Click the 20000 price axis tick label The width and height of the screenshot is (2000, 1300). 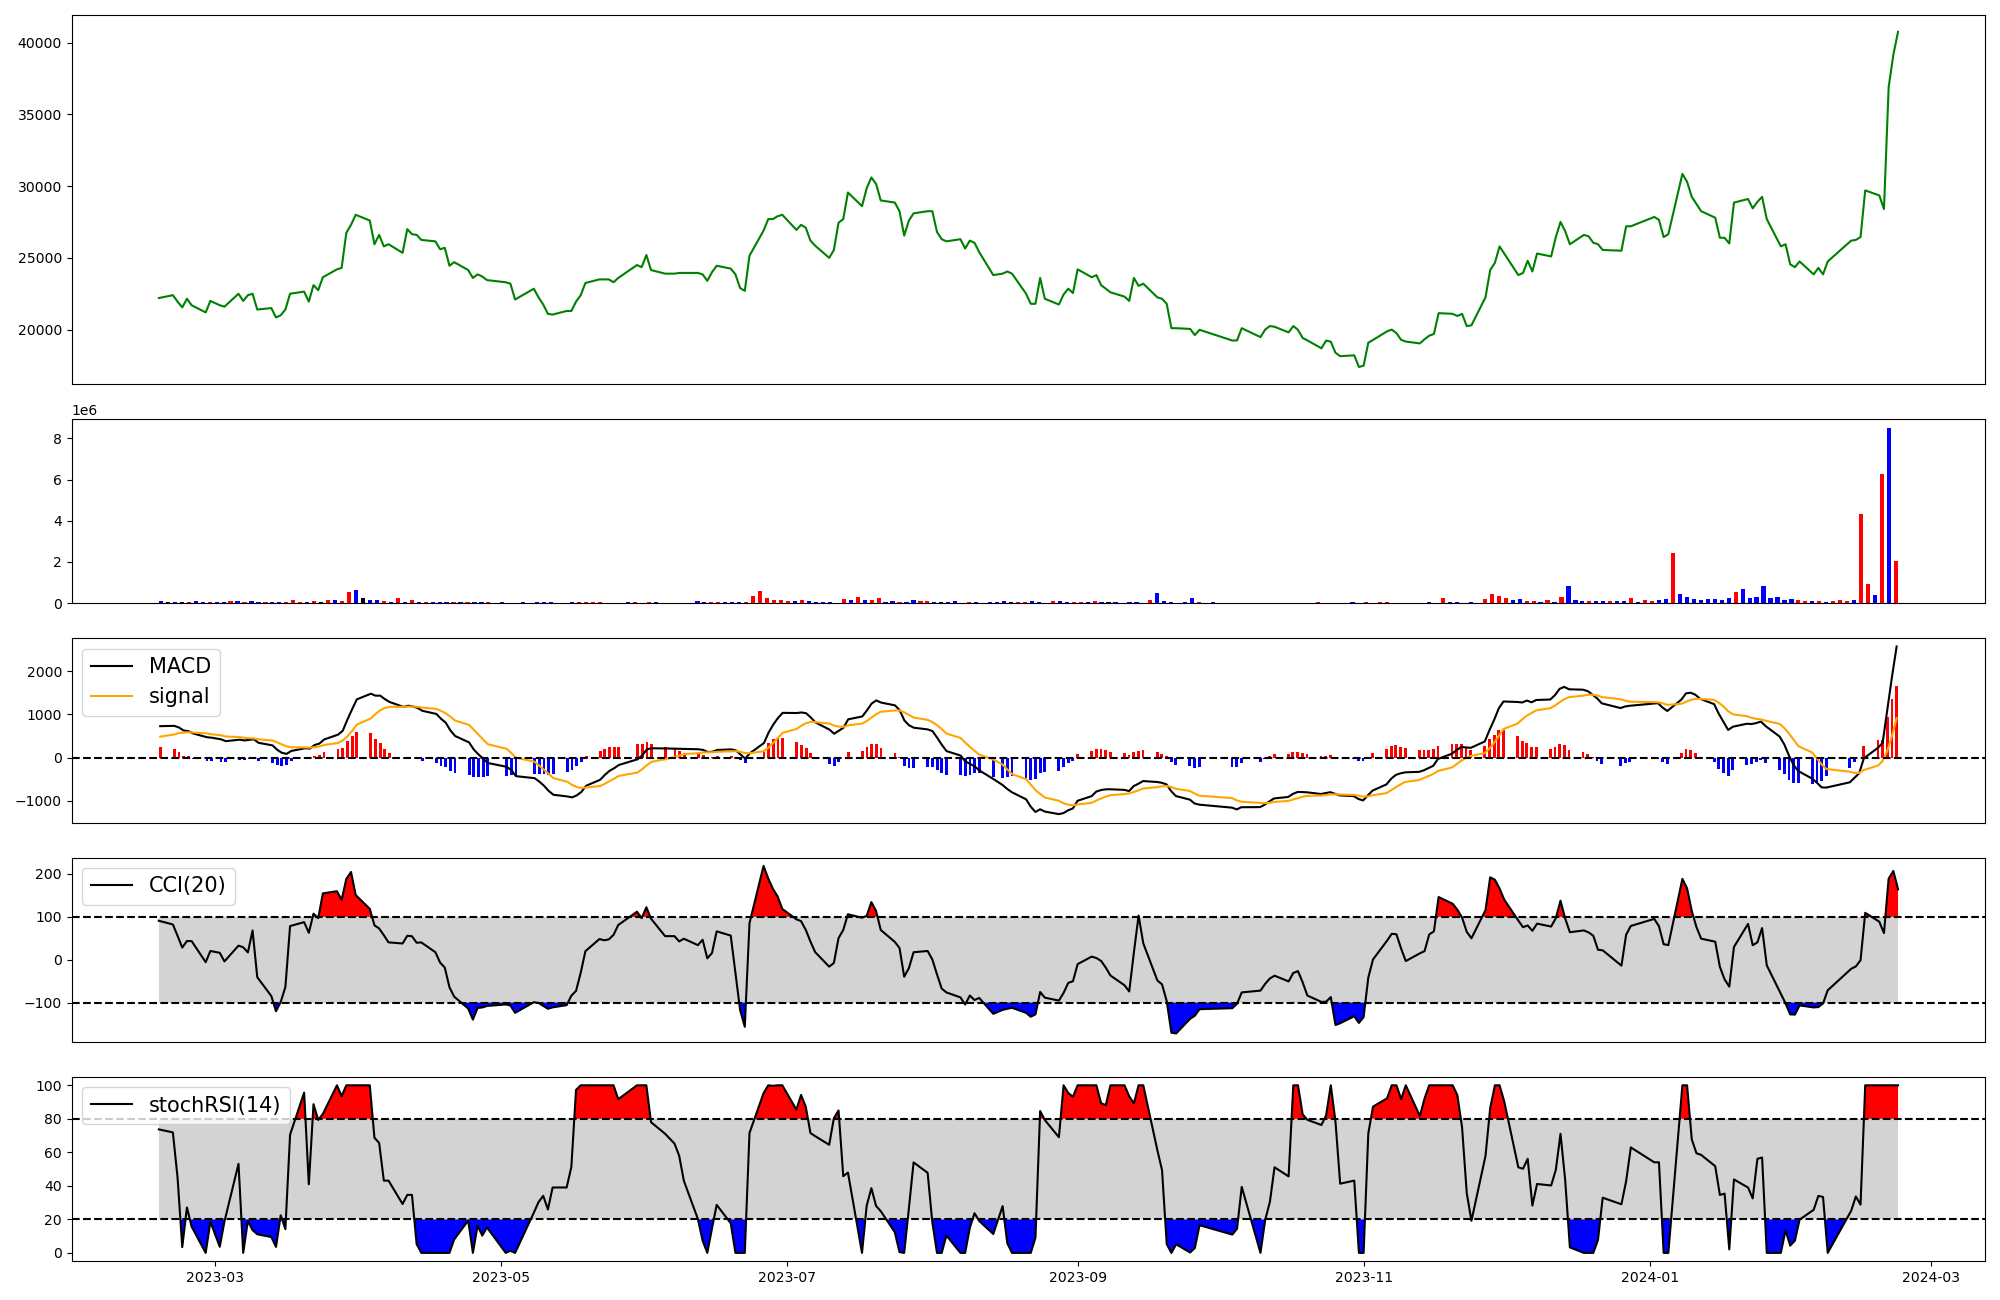click(x=40, y=330)
